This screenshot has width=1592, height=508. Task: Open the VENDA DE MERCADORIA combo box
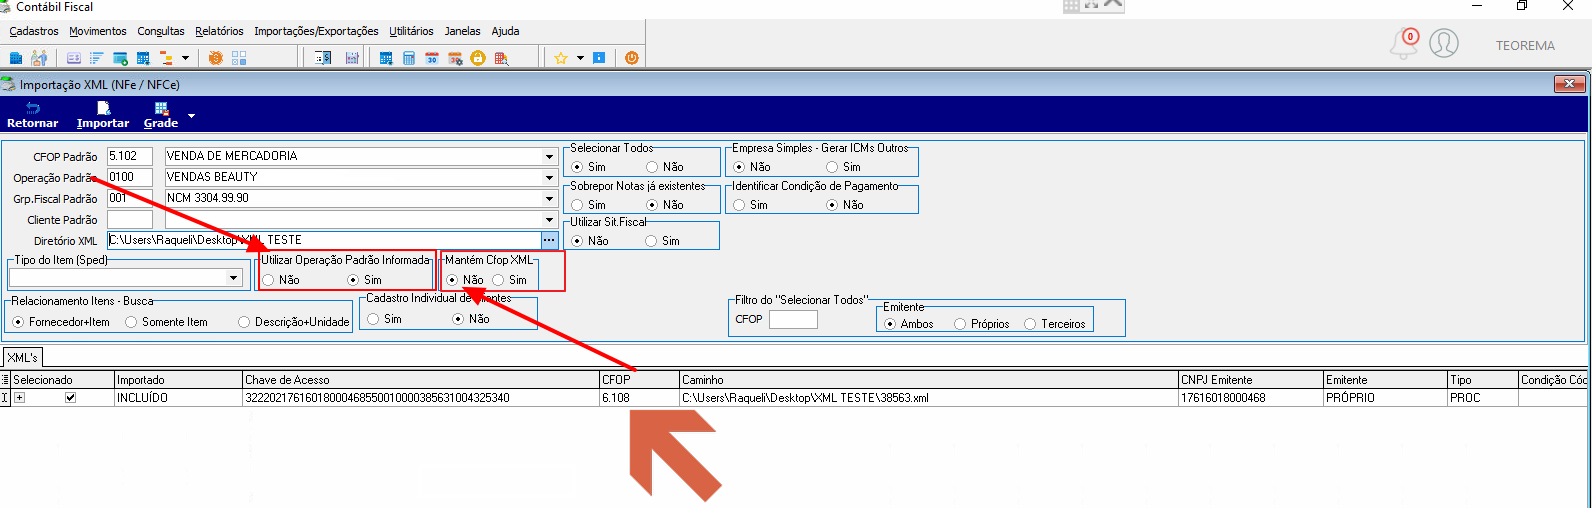pyautogui.click(x=549, y=157)
